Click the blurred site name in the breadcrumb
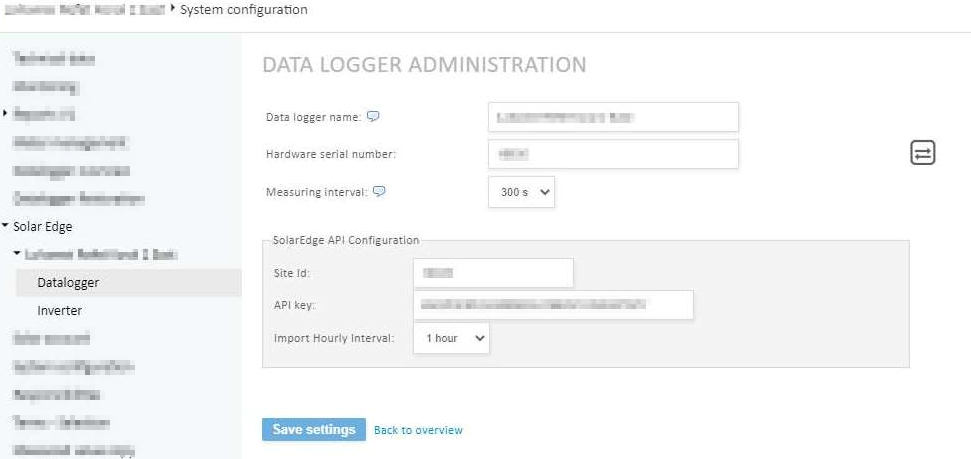Image resolution: width=971 pixels, height=459 pixels. (x=84, y=10)
